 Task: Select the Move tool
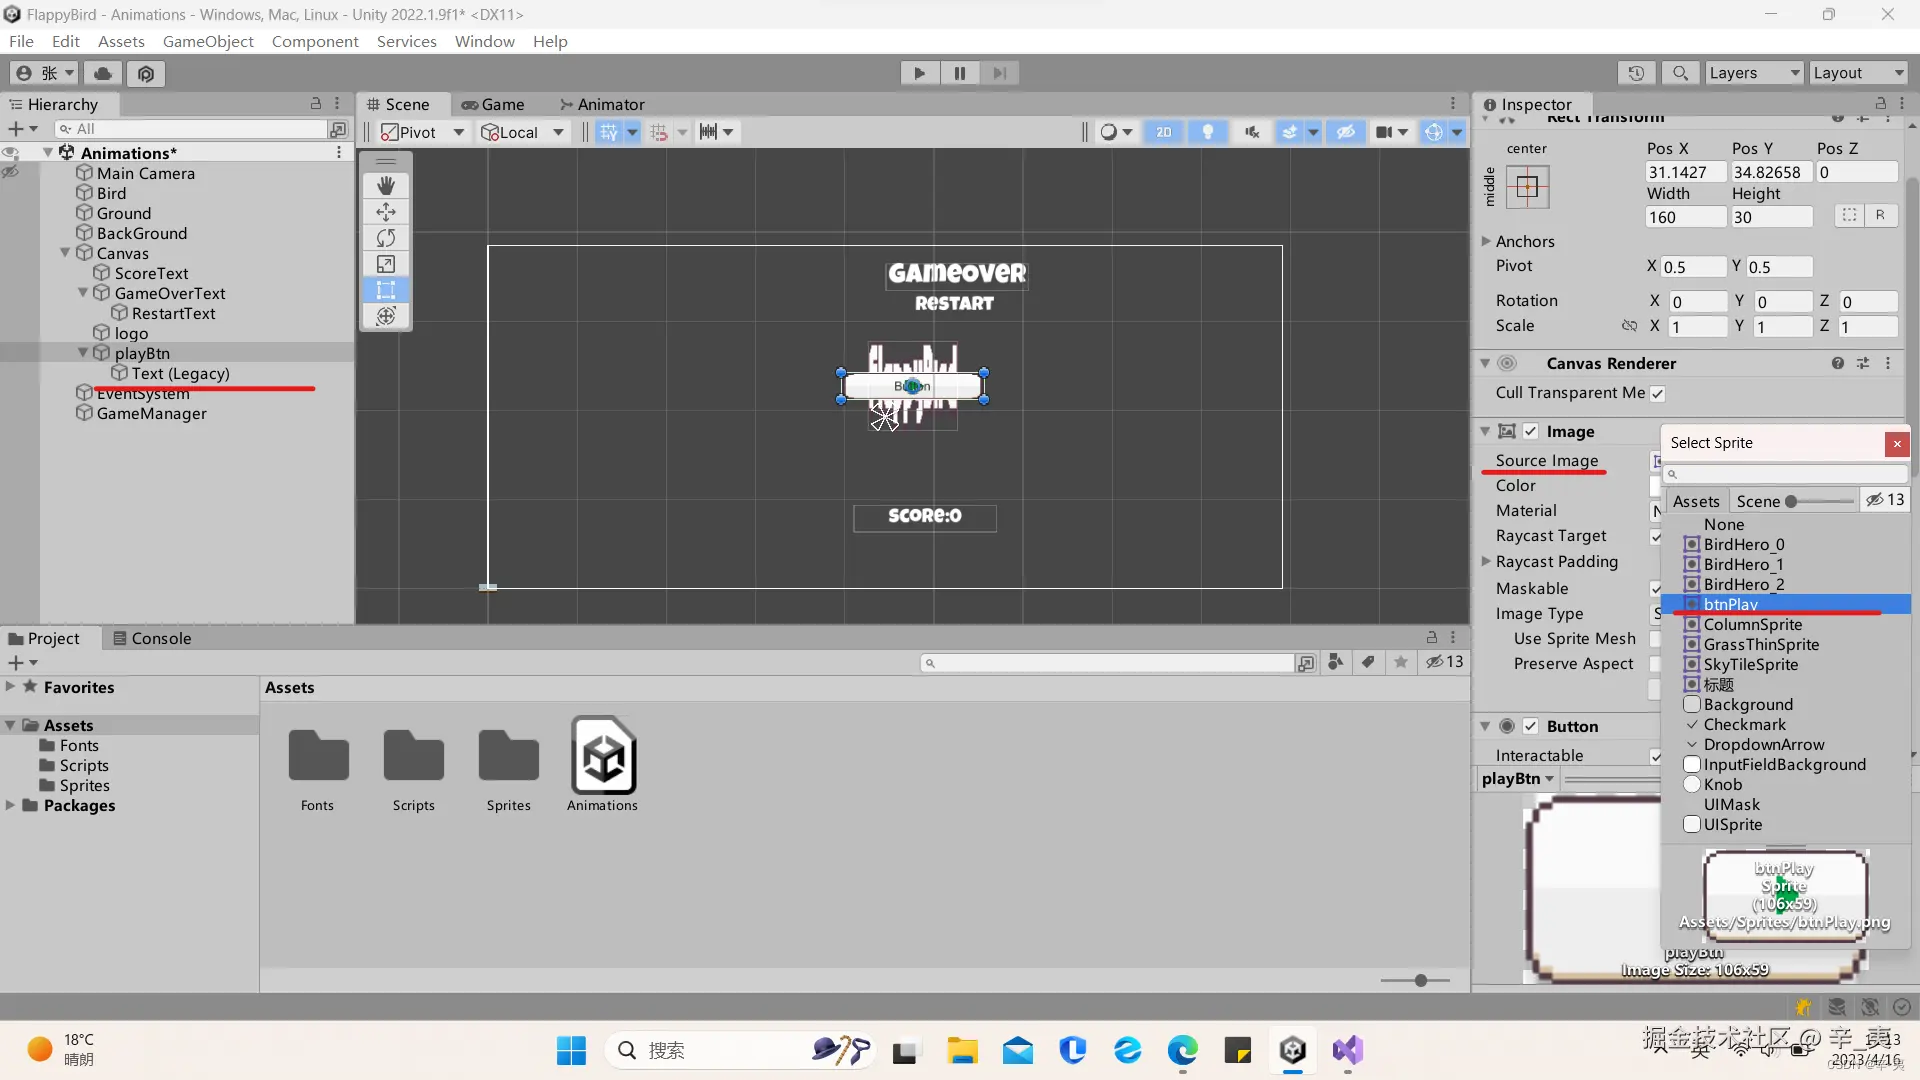pyautogui.click(x=386, y=212)
